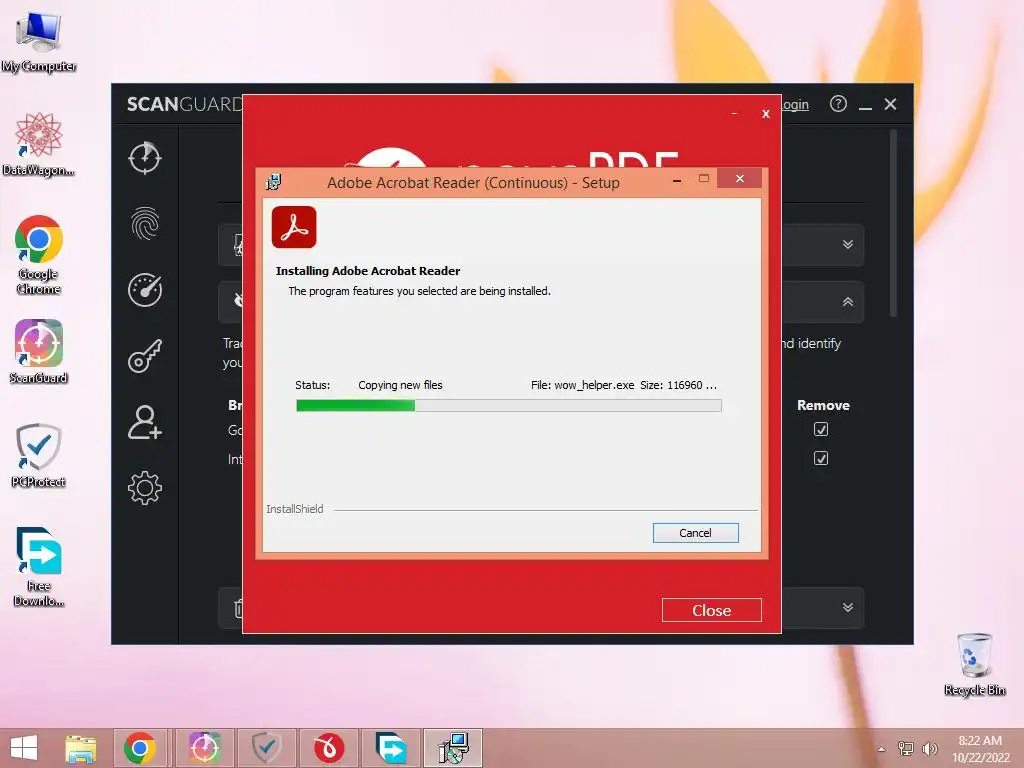Click the installer icon in Setup title bar

274,182
